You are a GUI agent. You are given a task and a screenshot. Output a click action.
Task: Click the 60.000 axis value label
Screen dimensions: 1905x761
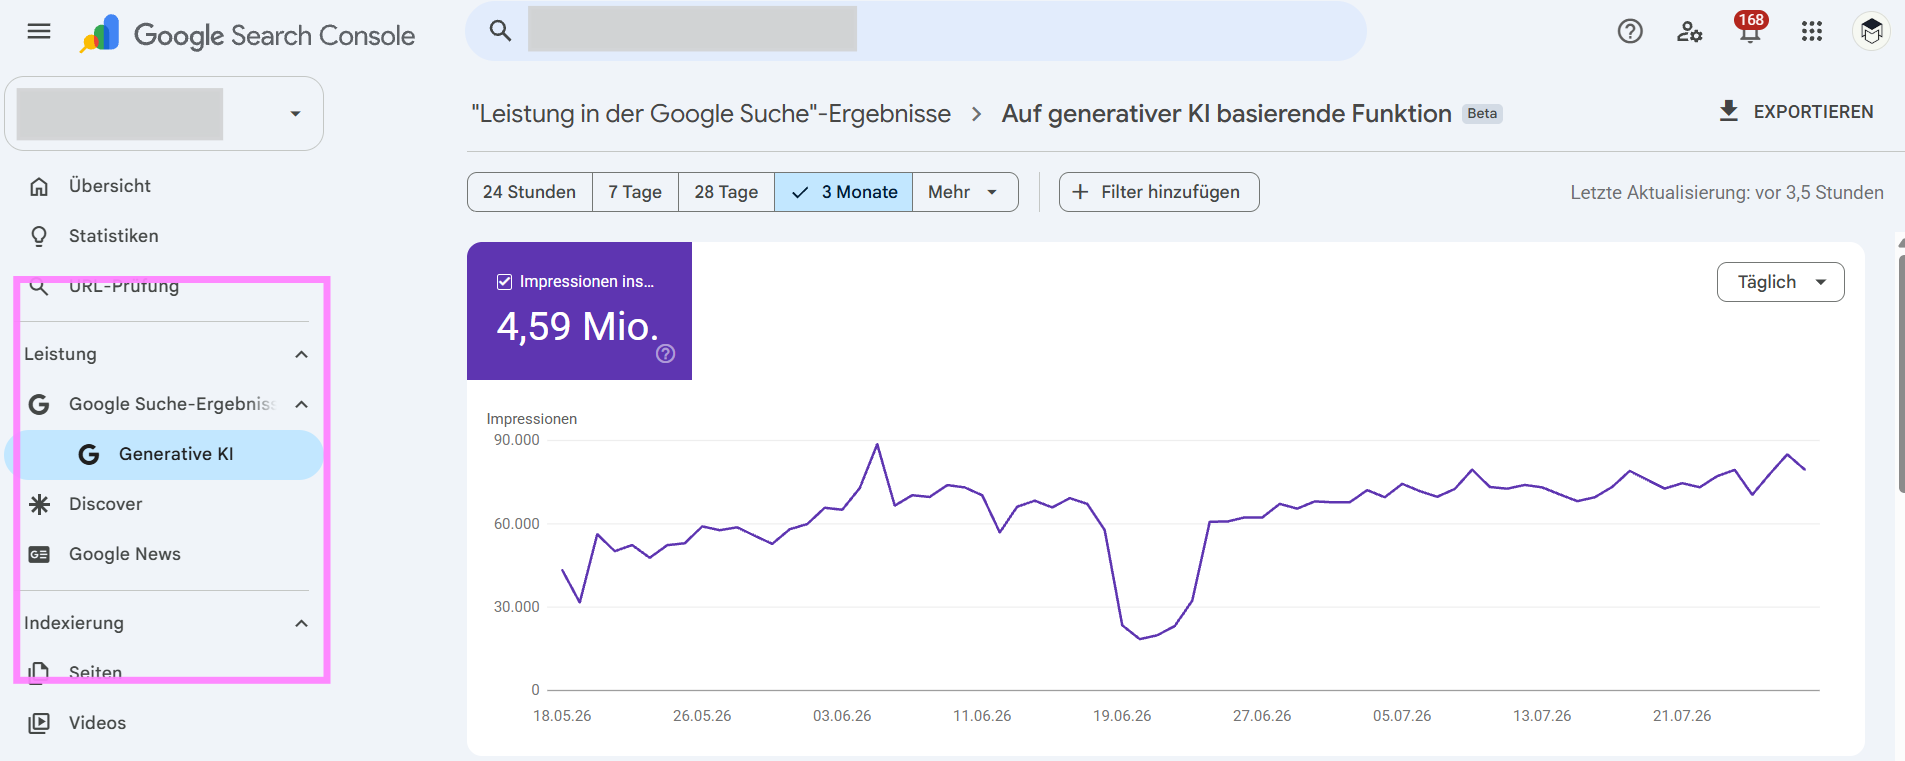click(516, 524)
